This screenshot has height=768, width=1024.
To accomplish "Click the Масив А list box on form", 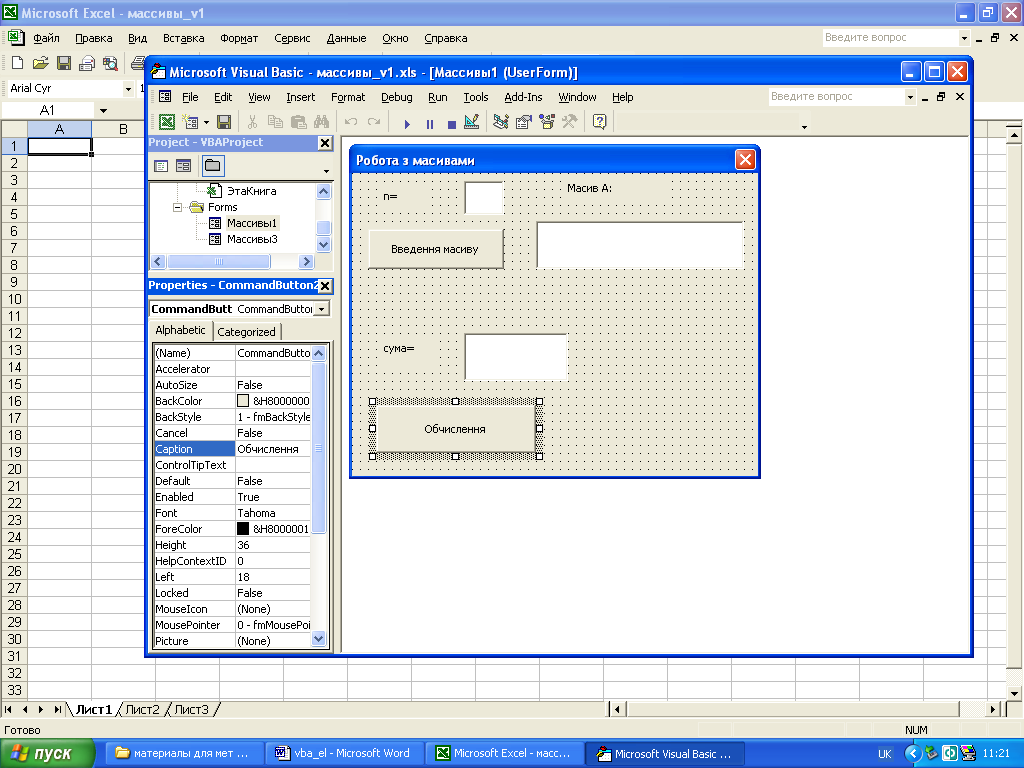I will click(640, 245).
